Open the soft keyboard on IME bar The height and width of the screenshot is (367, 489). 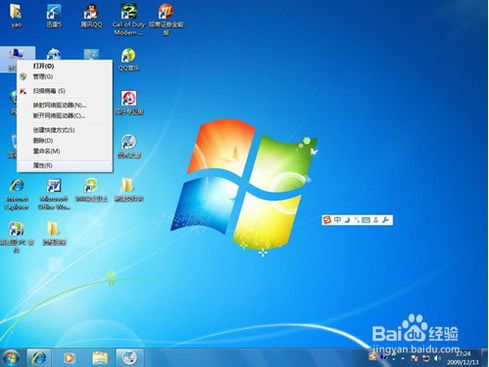point(366,220)
